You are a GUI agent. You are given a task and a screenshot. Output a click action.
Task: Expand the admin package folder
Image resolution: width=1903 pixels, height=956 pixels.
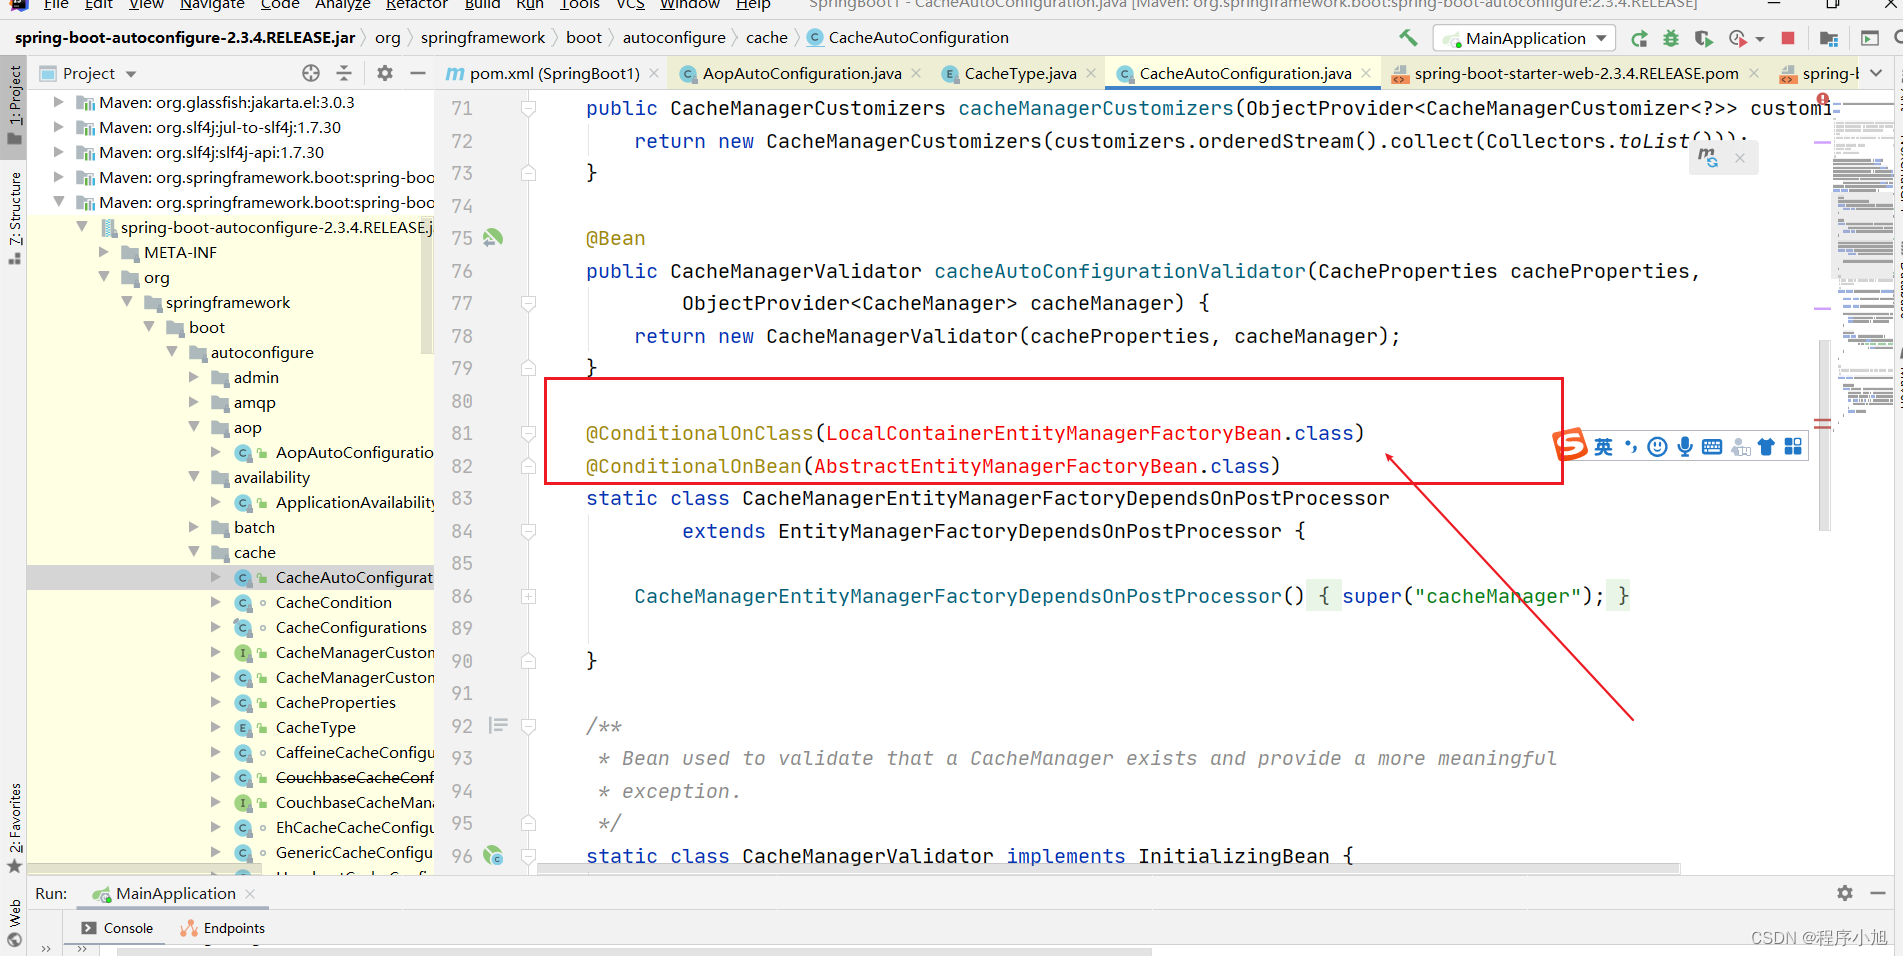194,377
